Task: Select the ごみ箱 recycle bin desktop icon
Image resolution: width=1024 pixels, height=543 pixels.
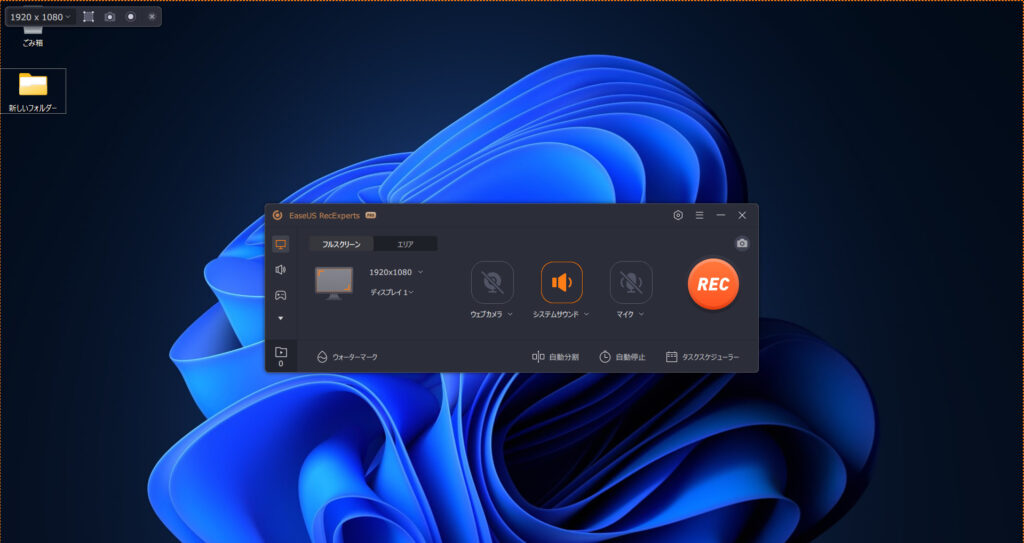Action: point(33,36)
